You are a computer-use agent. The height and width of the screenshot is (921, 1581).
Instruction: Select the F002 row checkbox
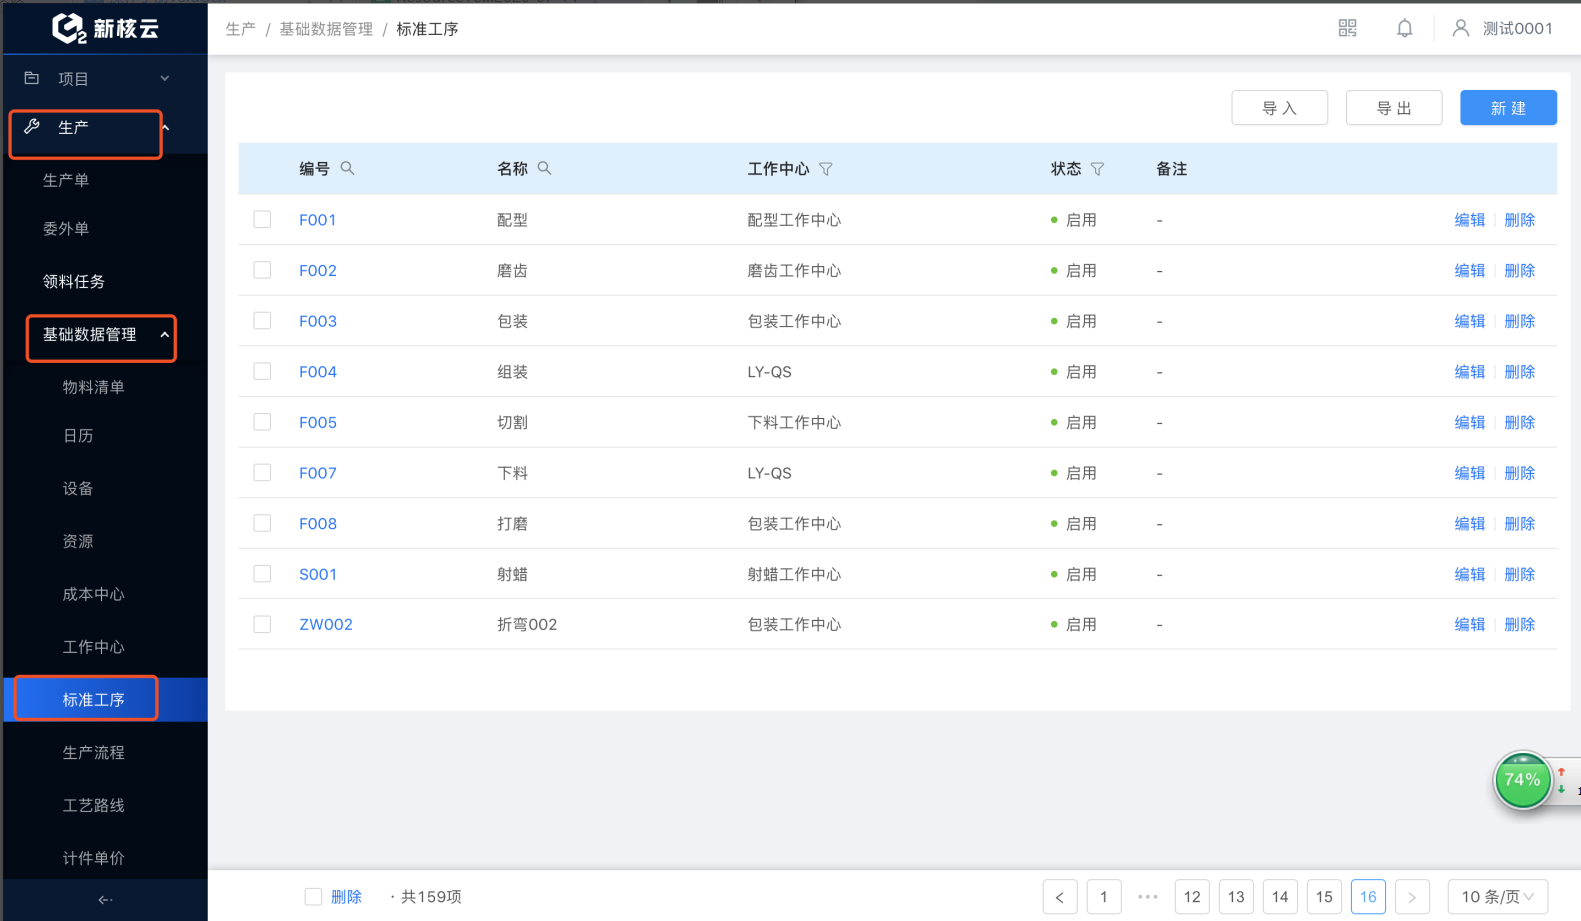coord(262,270)
